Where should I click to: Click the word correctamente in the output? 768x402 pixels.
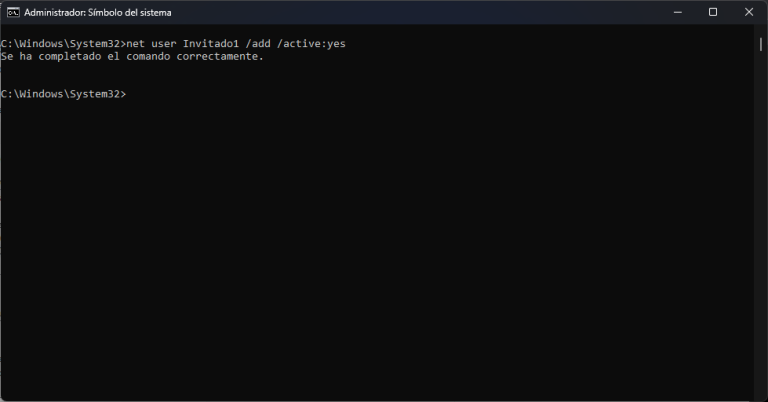click(217, 56)
